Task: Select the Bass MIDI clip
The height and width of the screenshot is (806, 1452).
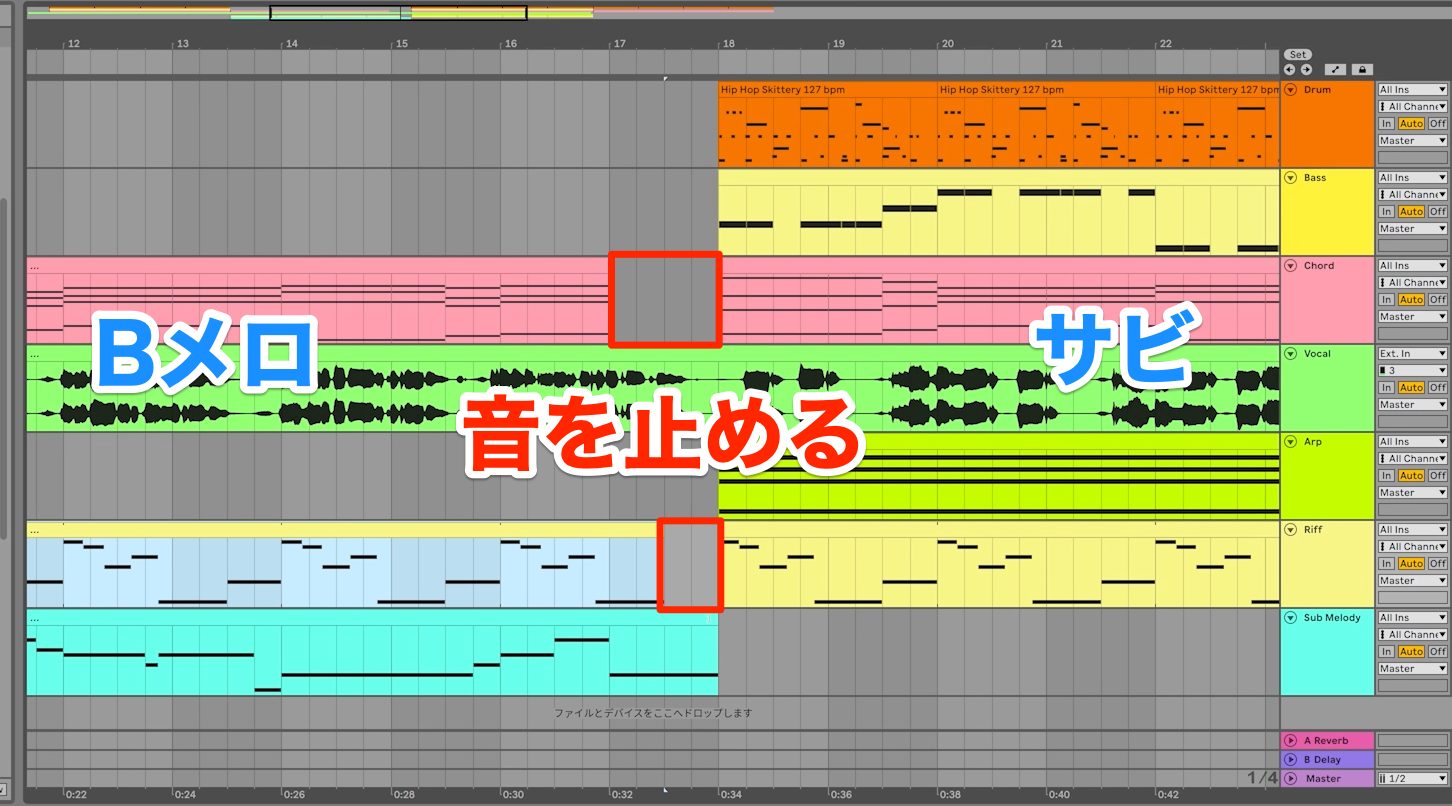Action: (x=998, y=212)
